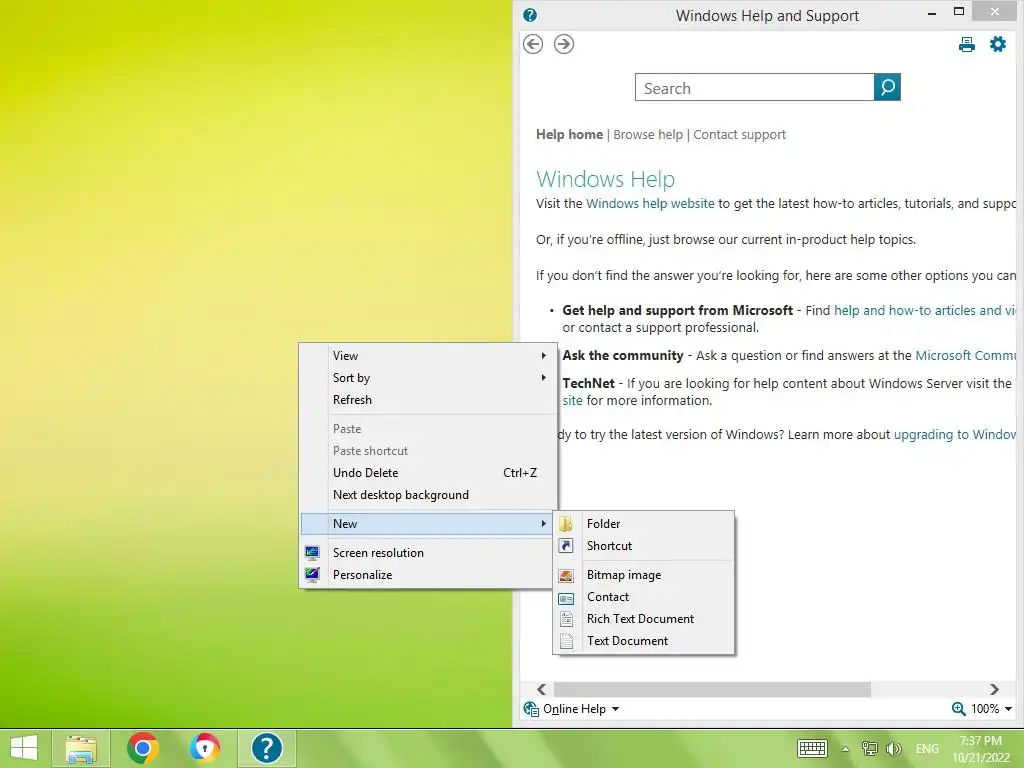
Task: Select Help and Support taskbar button
Action: [266, 748]
